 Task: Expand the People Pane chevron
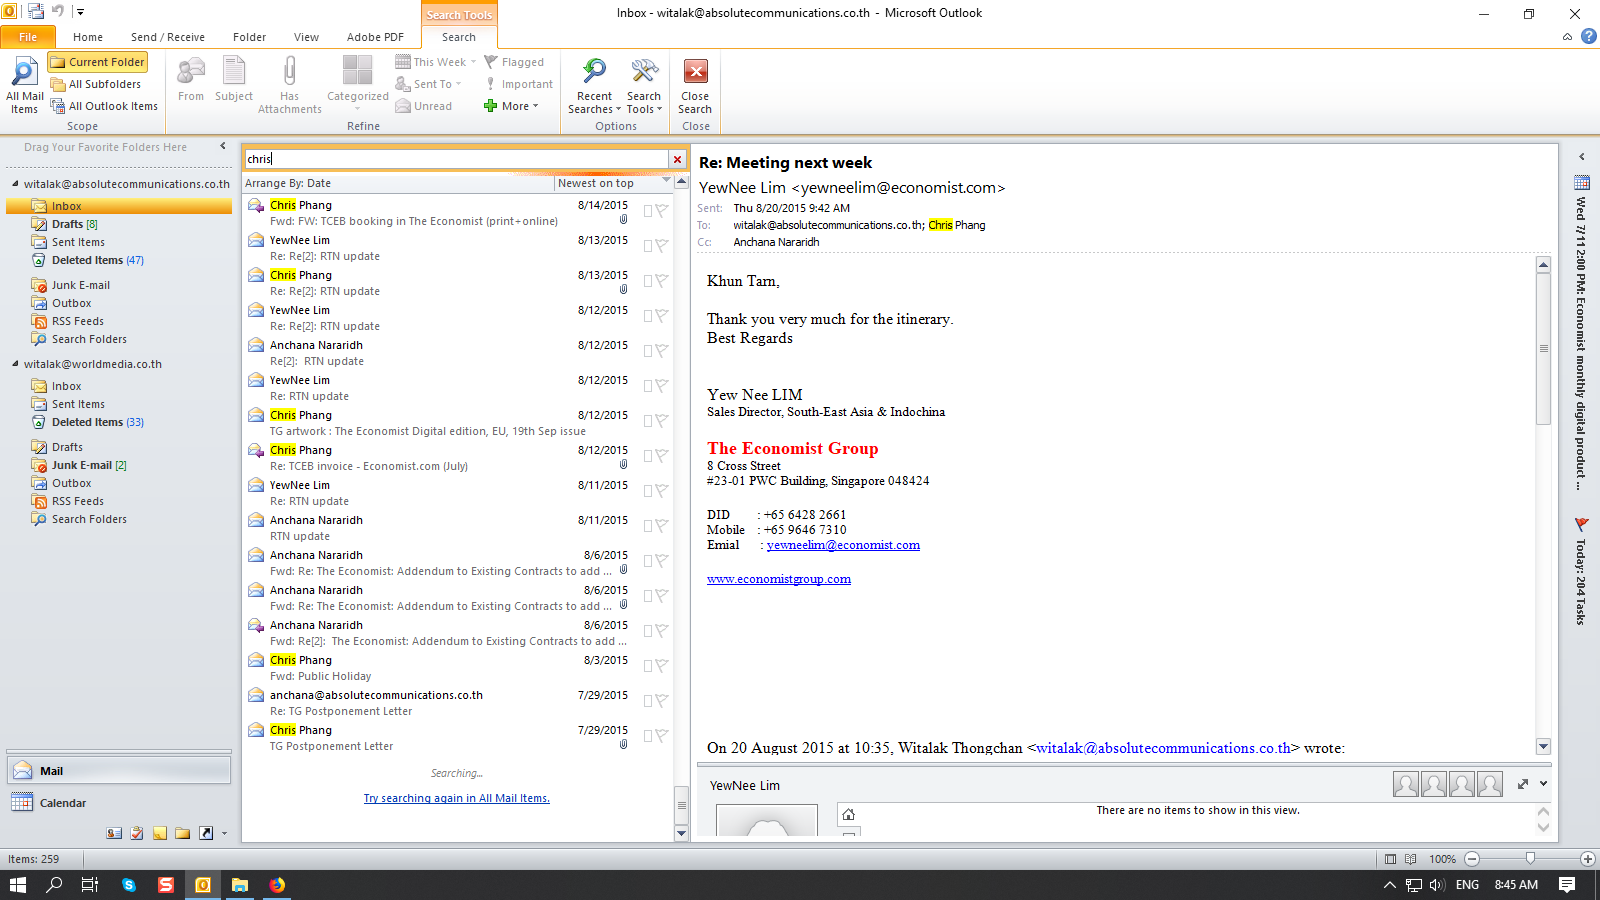(x=1543, y=784)
